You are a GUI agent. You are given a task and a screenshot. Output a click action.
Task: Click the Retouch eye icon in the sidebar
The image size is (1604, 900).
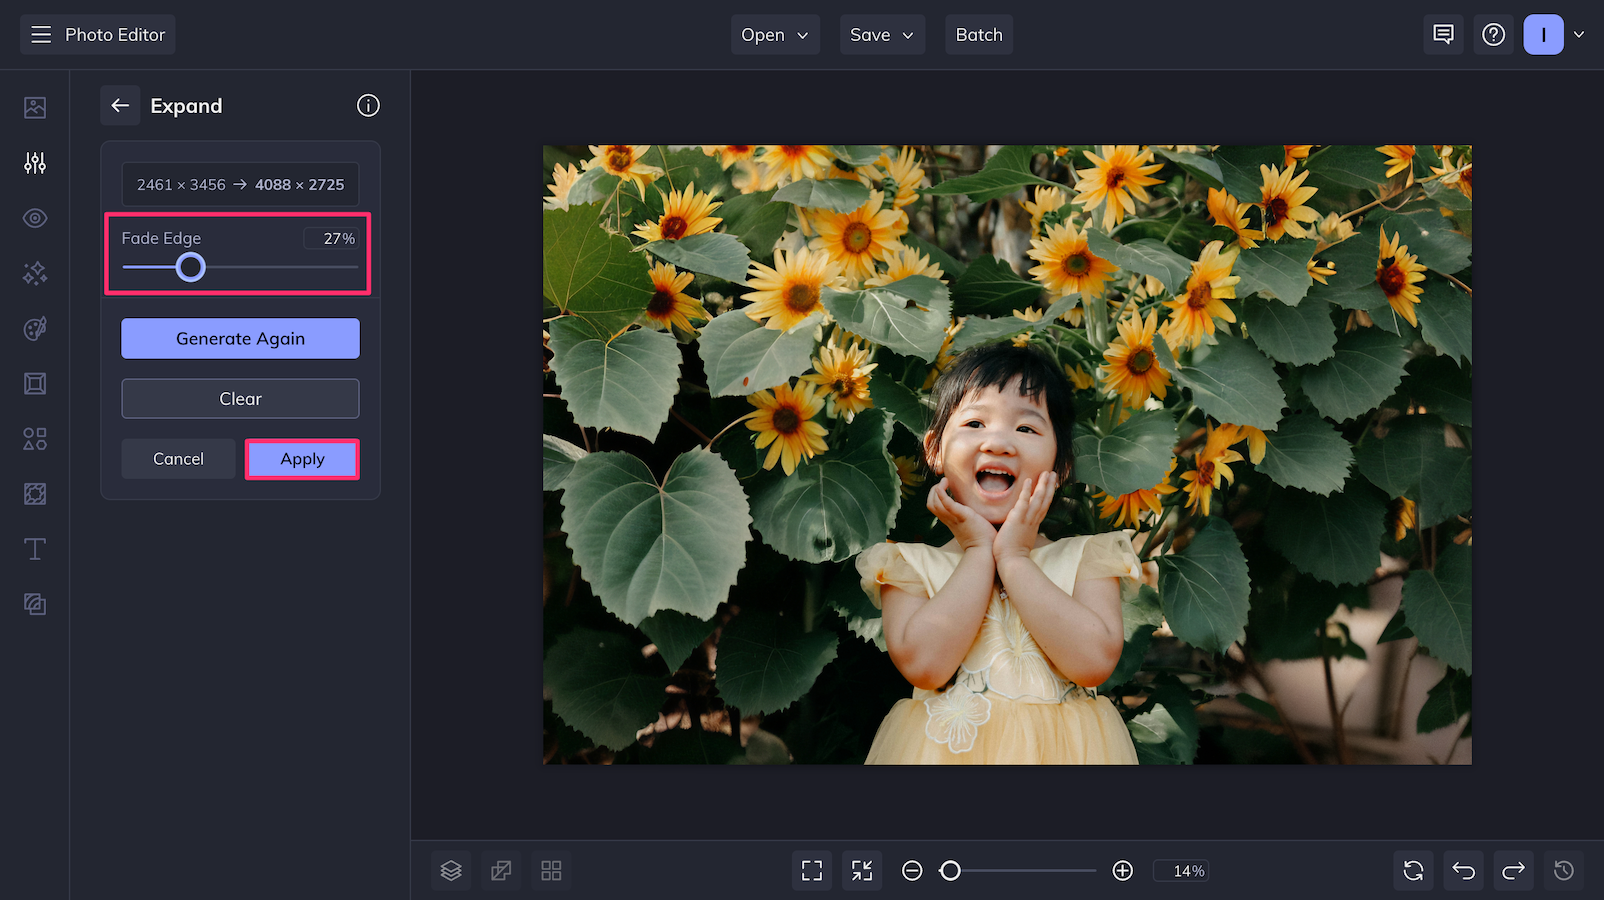click(35, 218)
